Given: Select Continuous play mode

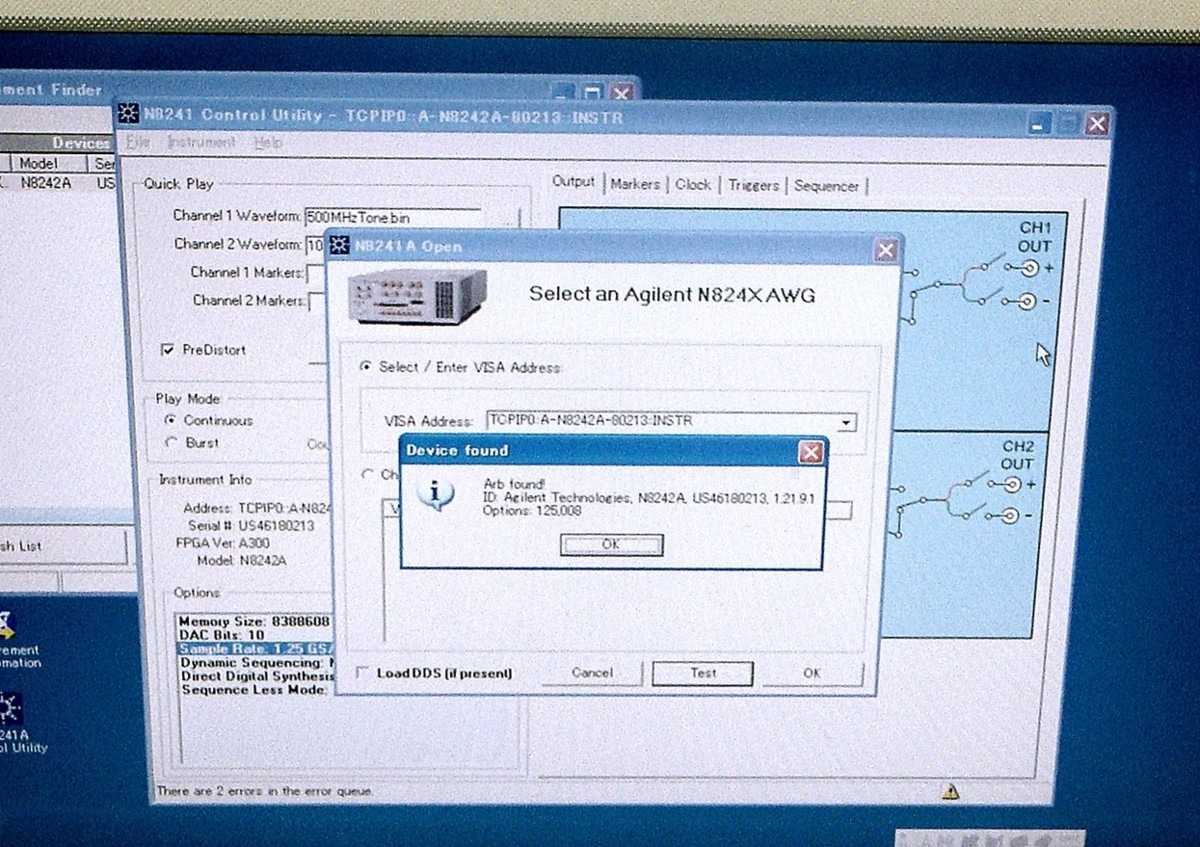Looking at the screenshot, I should 170,420.
